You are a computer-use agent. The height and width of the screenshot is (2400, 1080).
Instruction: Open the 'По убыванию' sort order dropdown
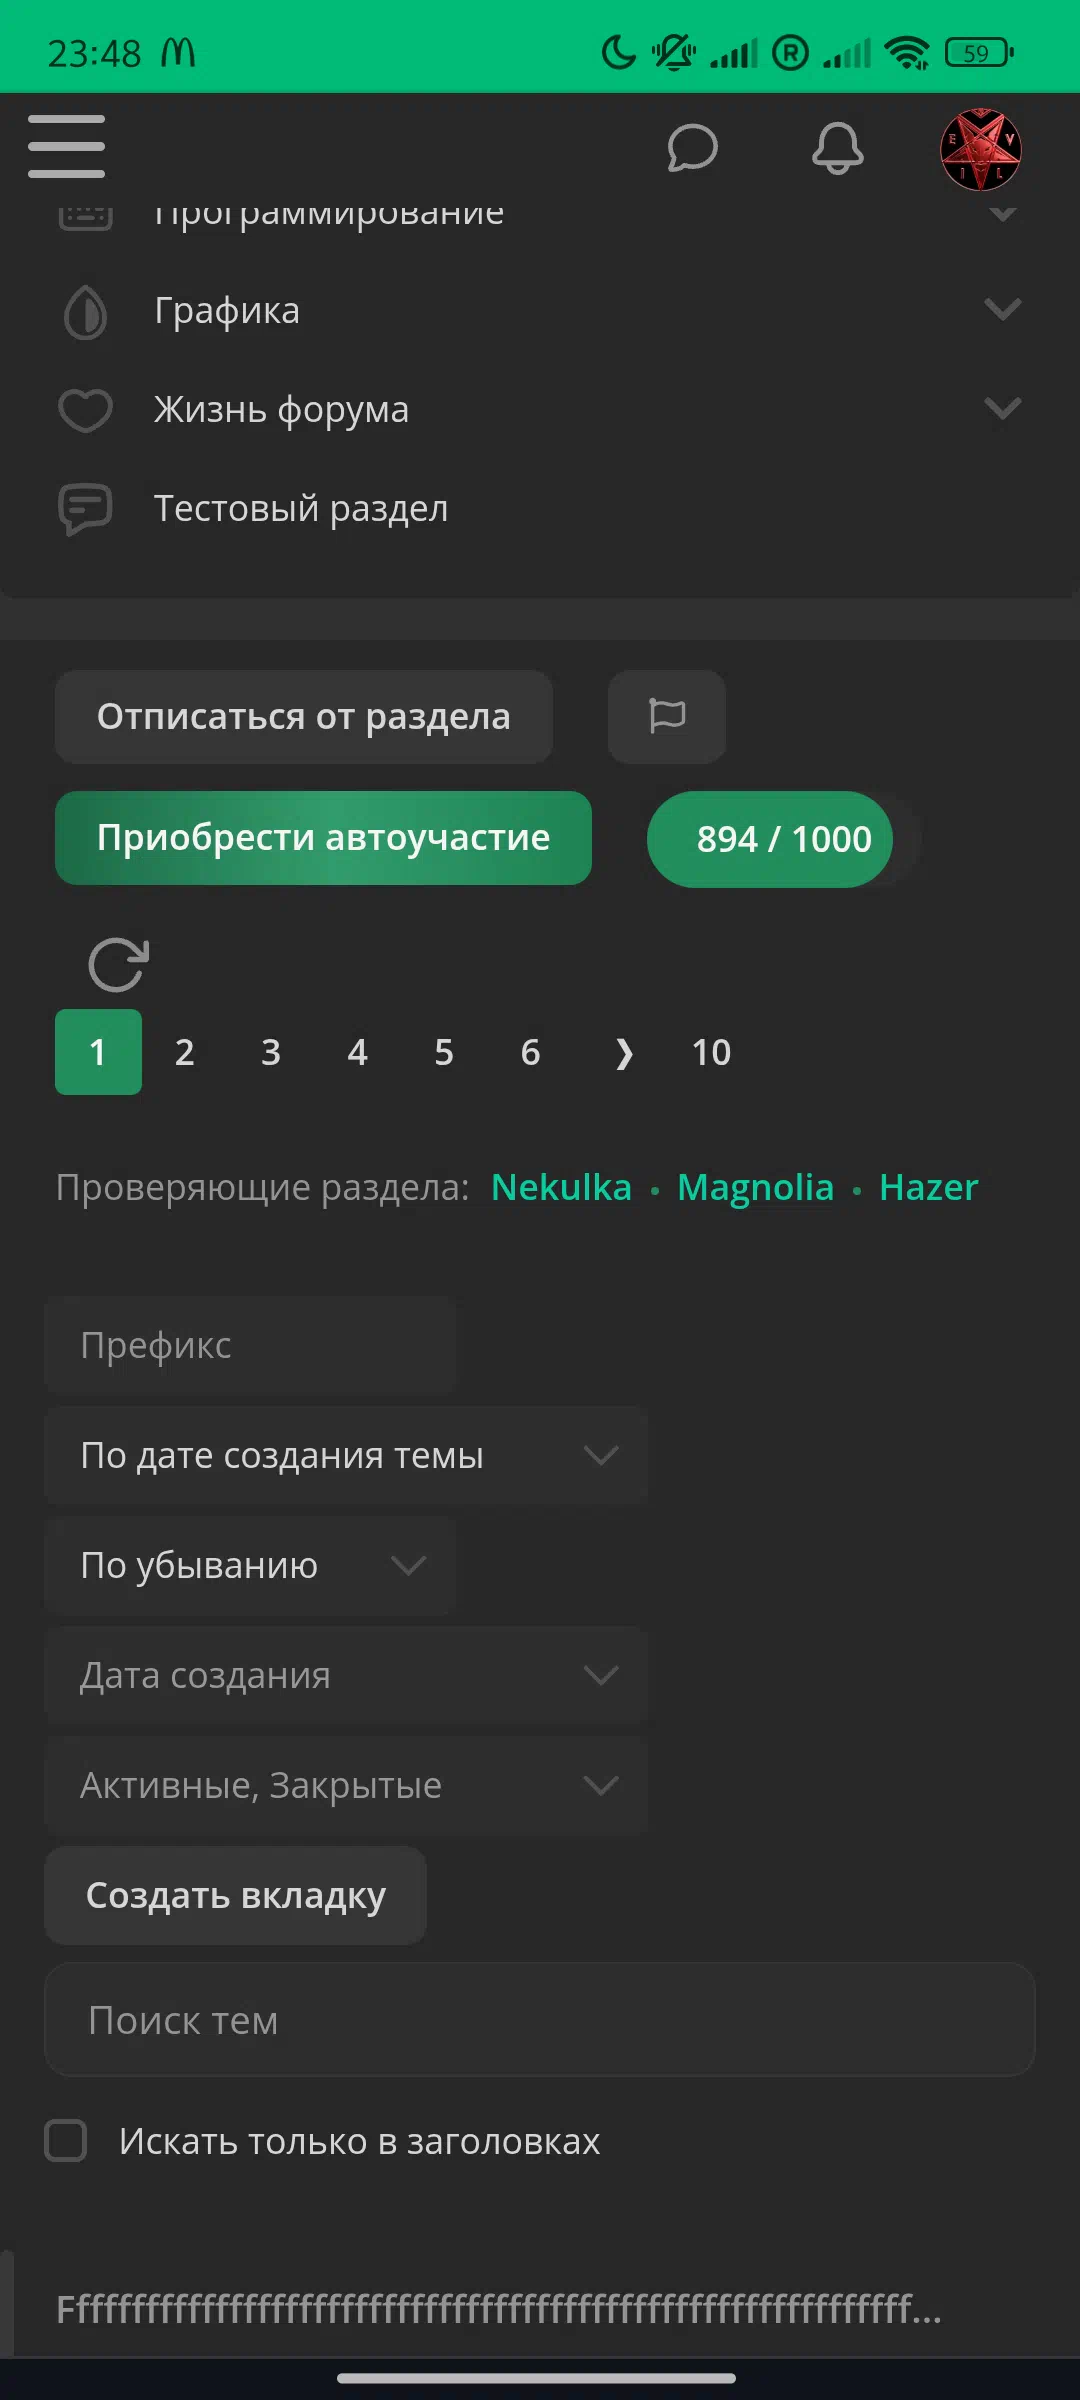tap(250, 1565)
